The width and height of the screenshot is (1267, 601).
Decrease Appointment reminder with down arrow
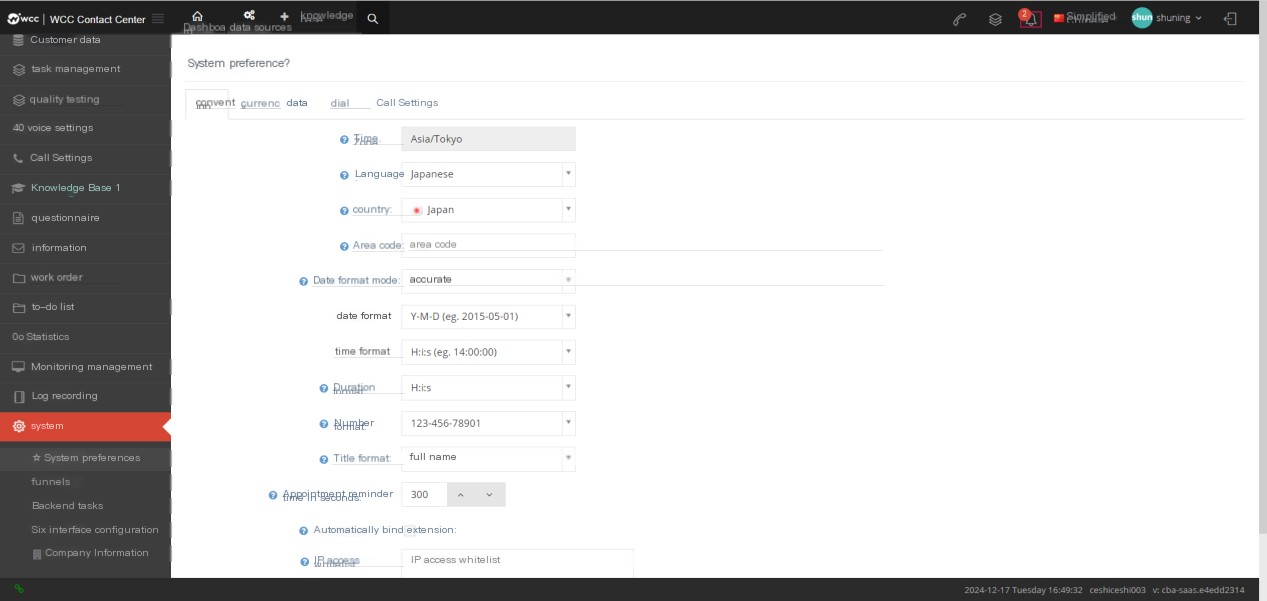point(489,495)
